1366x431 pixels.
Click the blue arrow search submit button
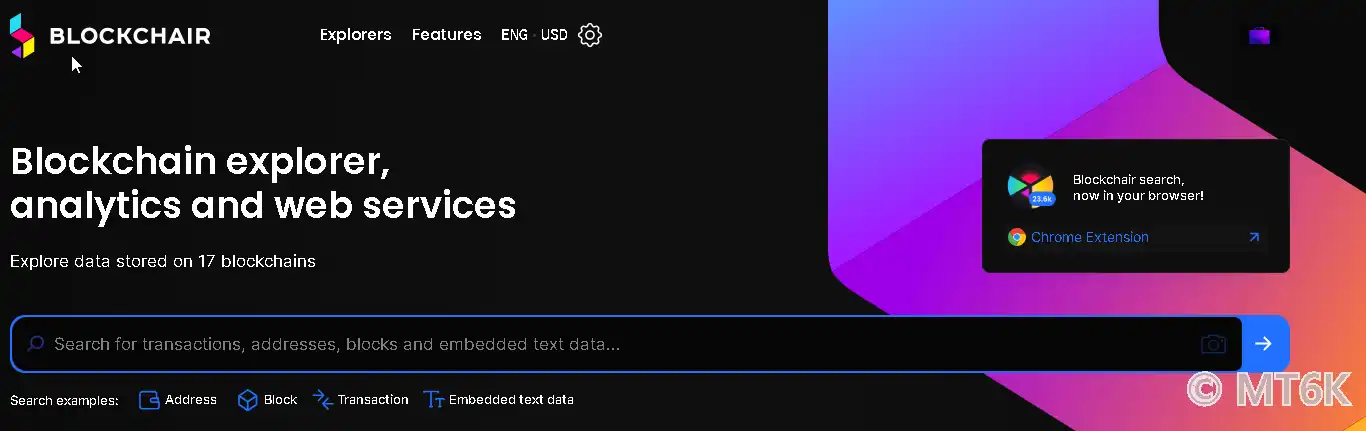[1264, 344]
